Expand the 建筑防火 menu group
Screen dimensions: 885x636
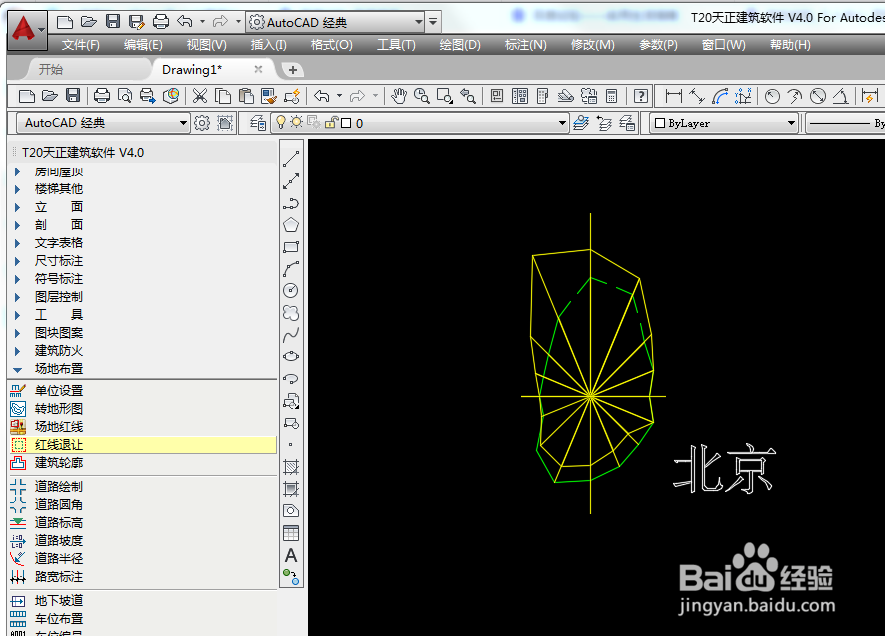[x=17, y=351]
